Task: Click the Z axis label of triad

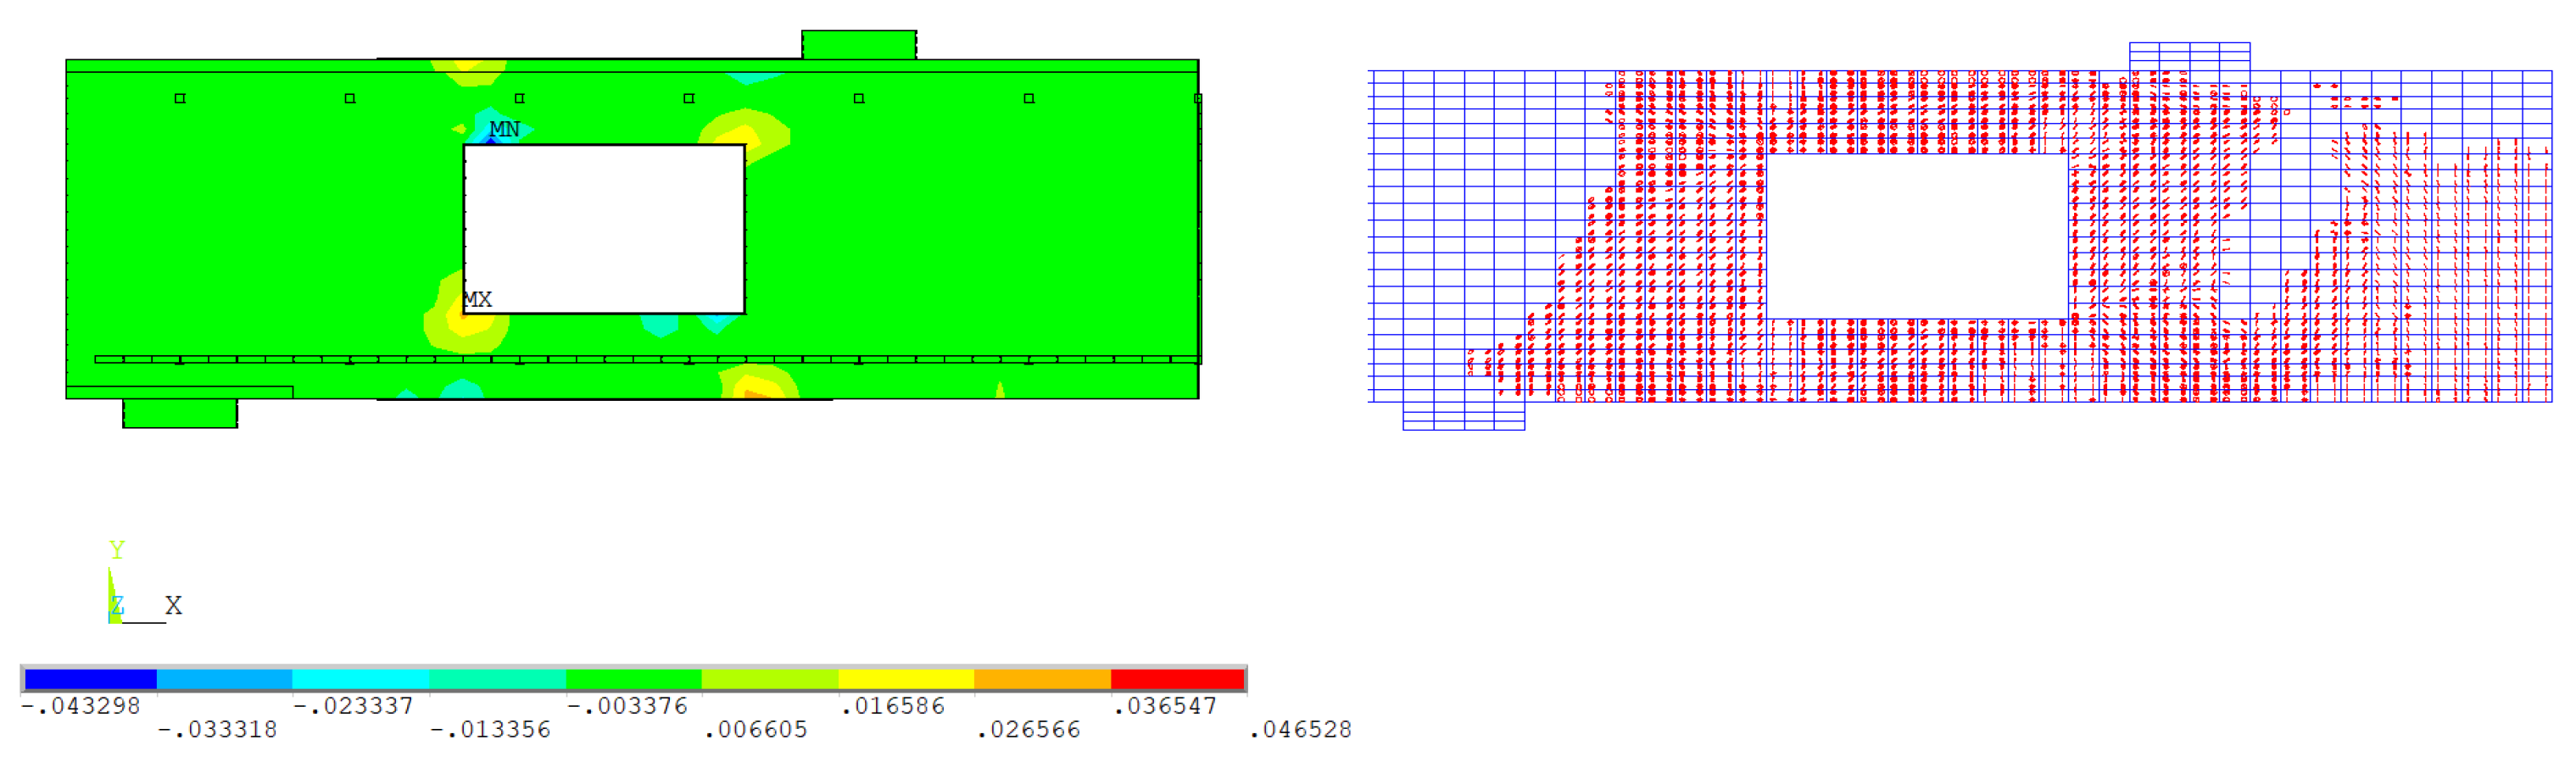Action: (117, 605)
